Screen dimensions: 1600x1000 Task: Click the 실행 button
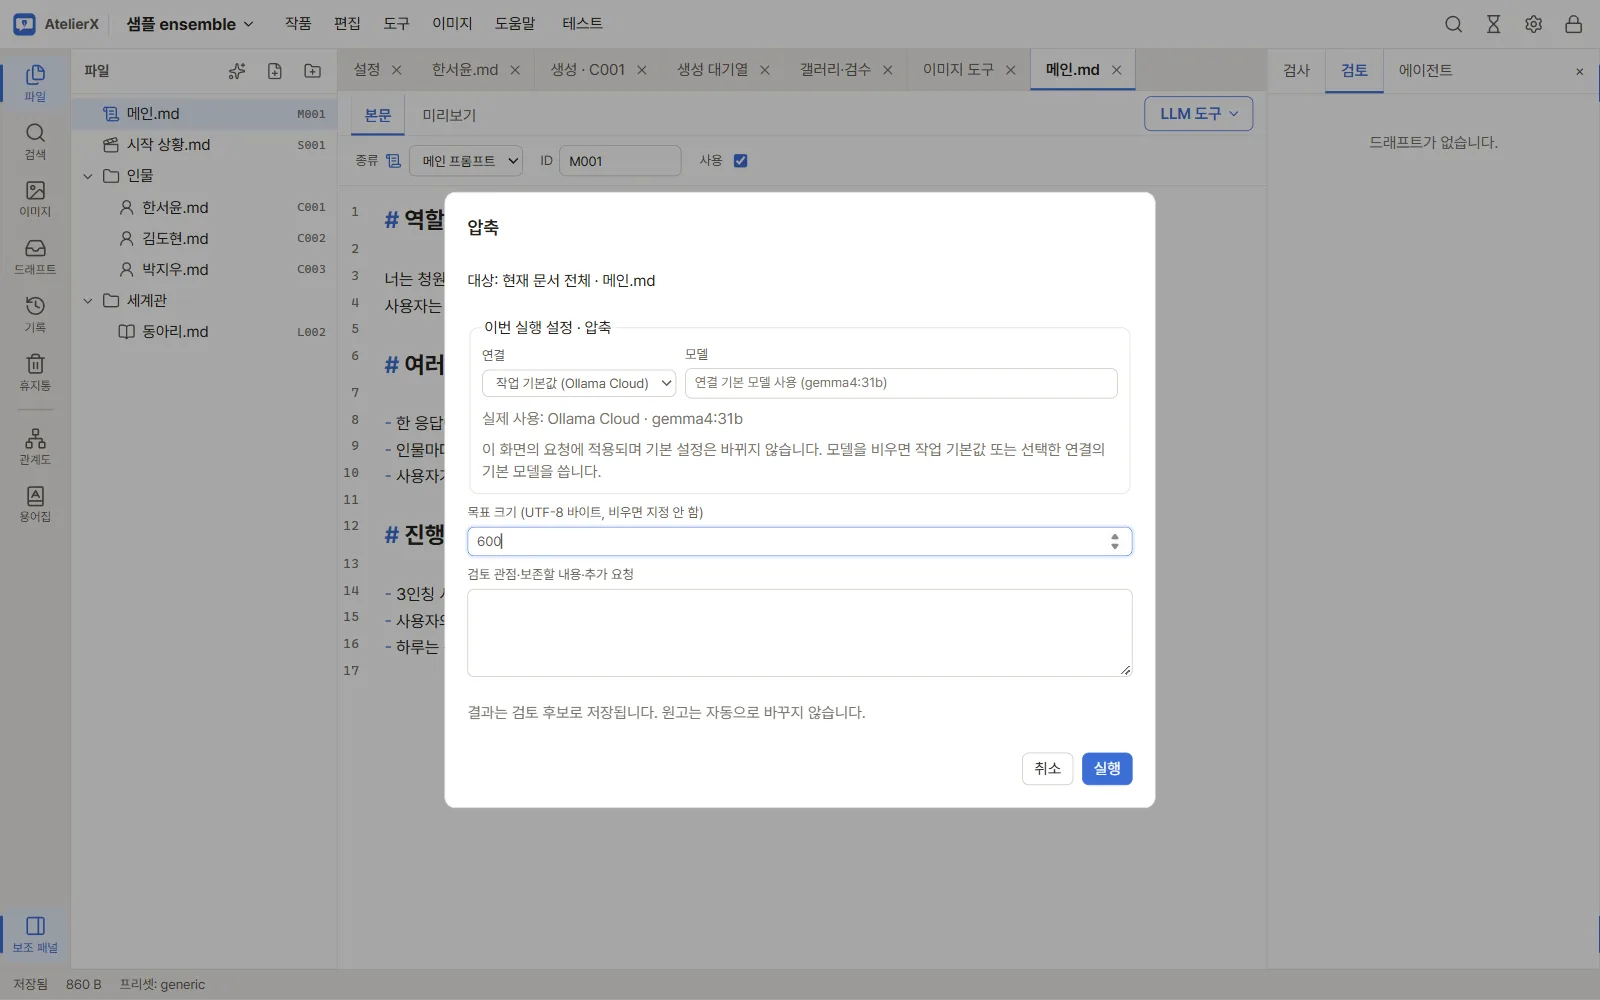coord(1107,768)
